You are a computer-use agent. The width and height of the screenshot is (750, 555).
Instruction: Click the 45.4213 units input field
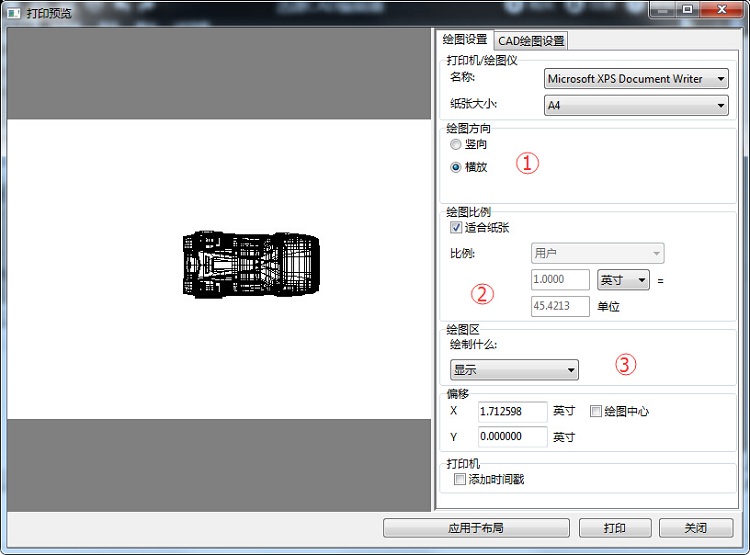pyautogui.click(x=560, y=306)
